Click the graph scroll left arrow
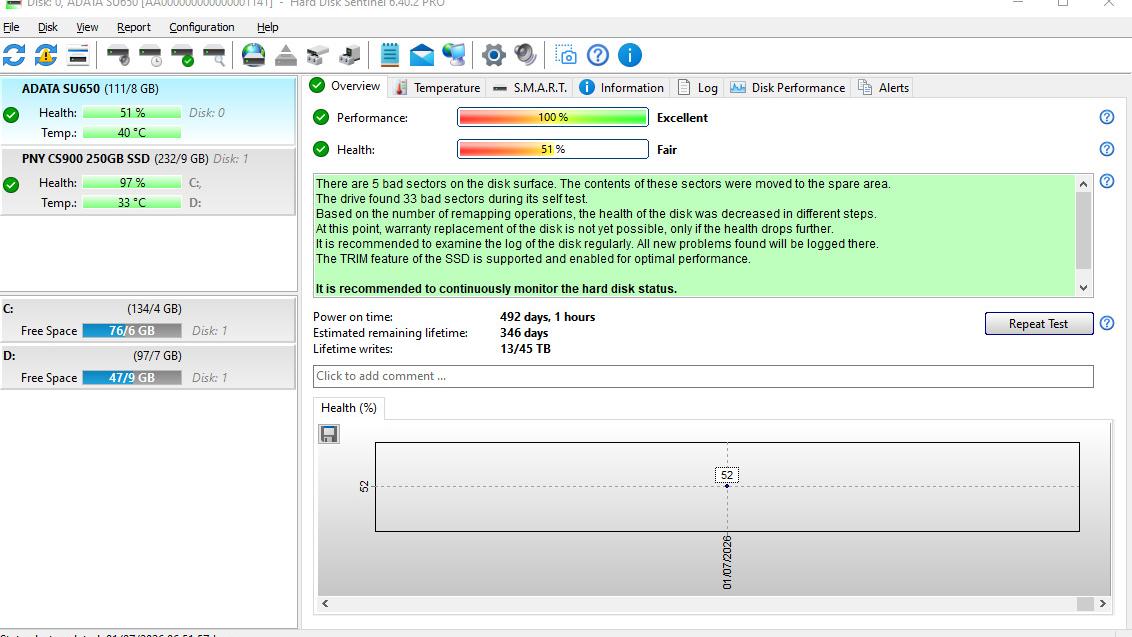 point(326,604)
